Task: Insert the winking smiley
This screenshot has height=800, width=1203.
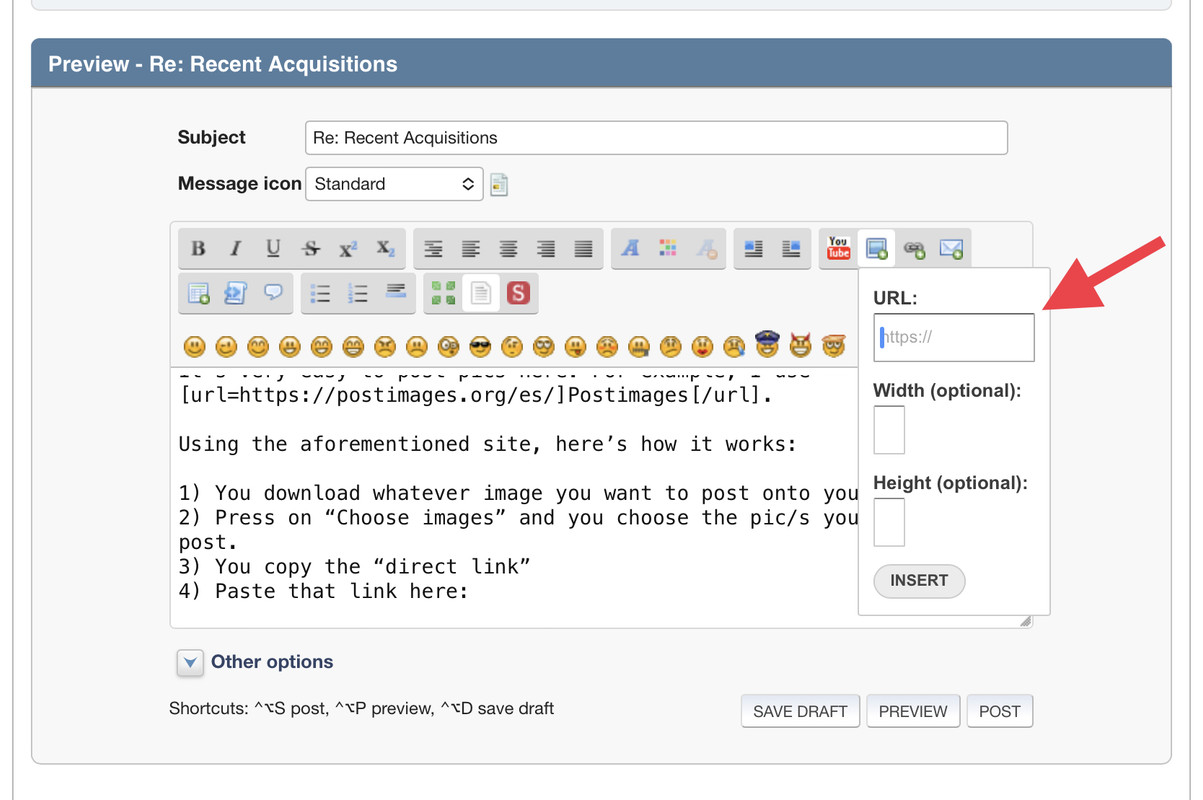Action: tap(227, 347)
